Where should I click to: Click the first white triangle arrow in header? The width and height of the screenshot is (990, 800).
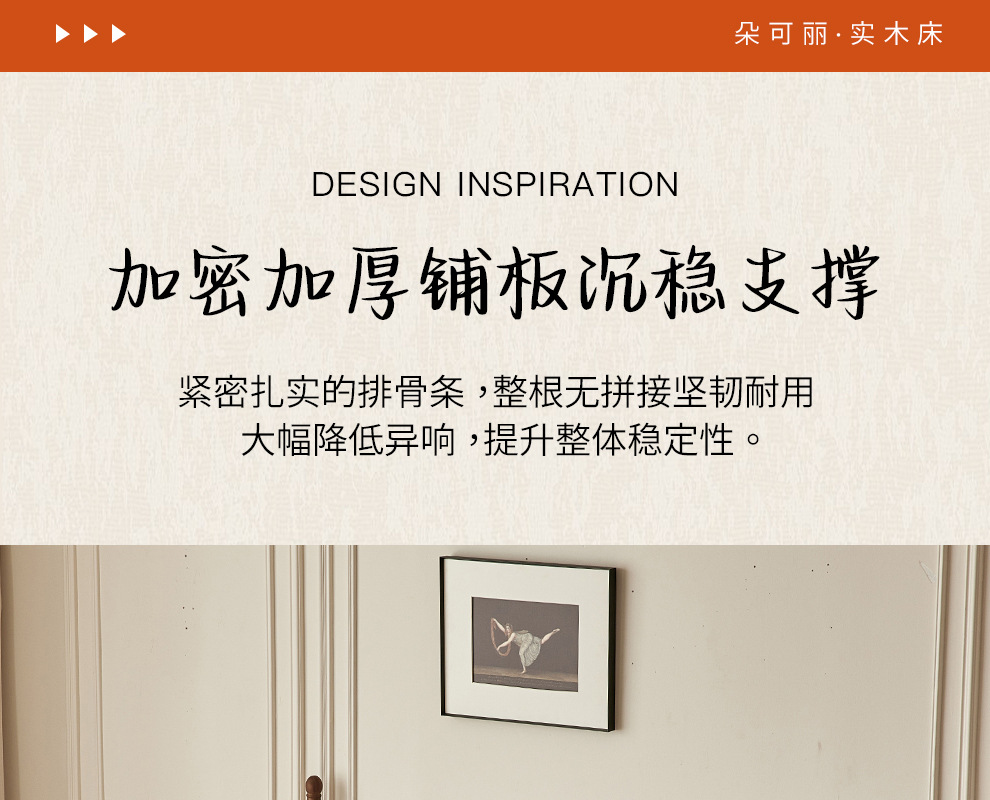point(63,33)
